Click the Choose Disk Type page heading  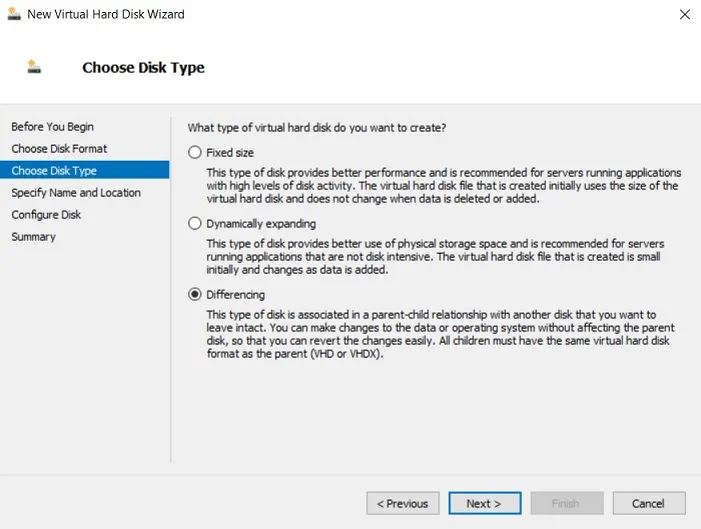(143, 68)
